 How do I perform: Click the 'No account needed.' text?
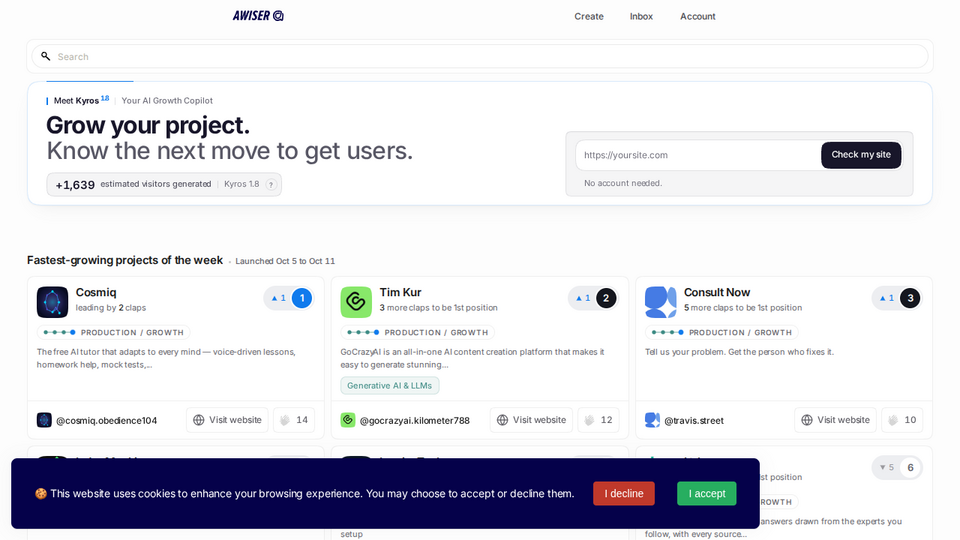623,183
